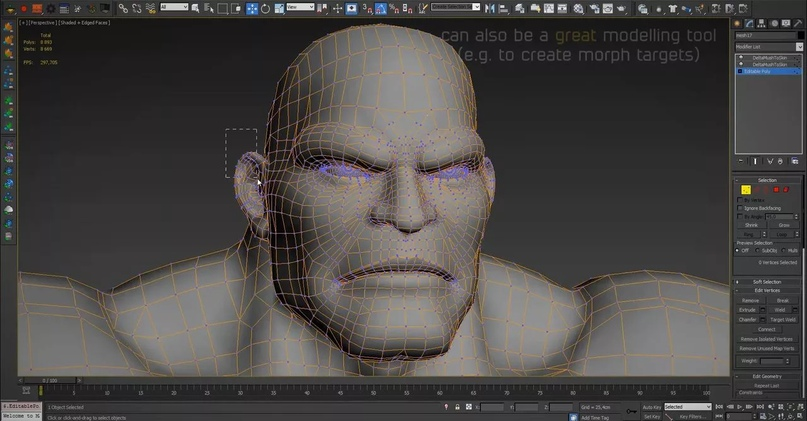Click the Connect button
Viewport: 807px width, 421px height.
tap(766, 329)
